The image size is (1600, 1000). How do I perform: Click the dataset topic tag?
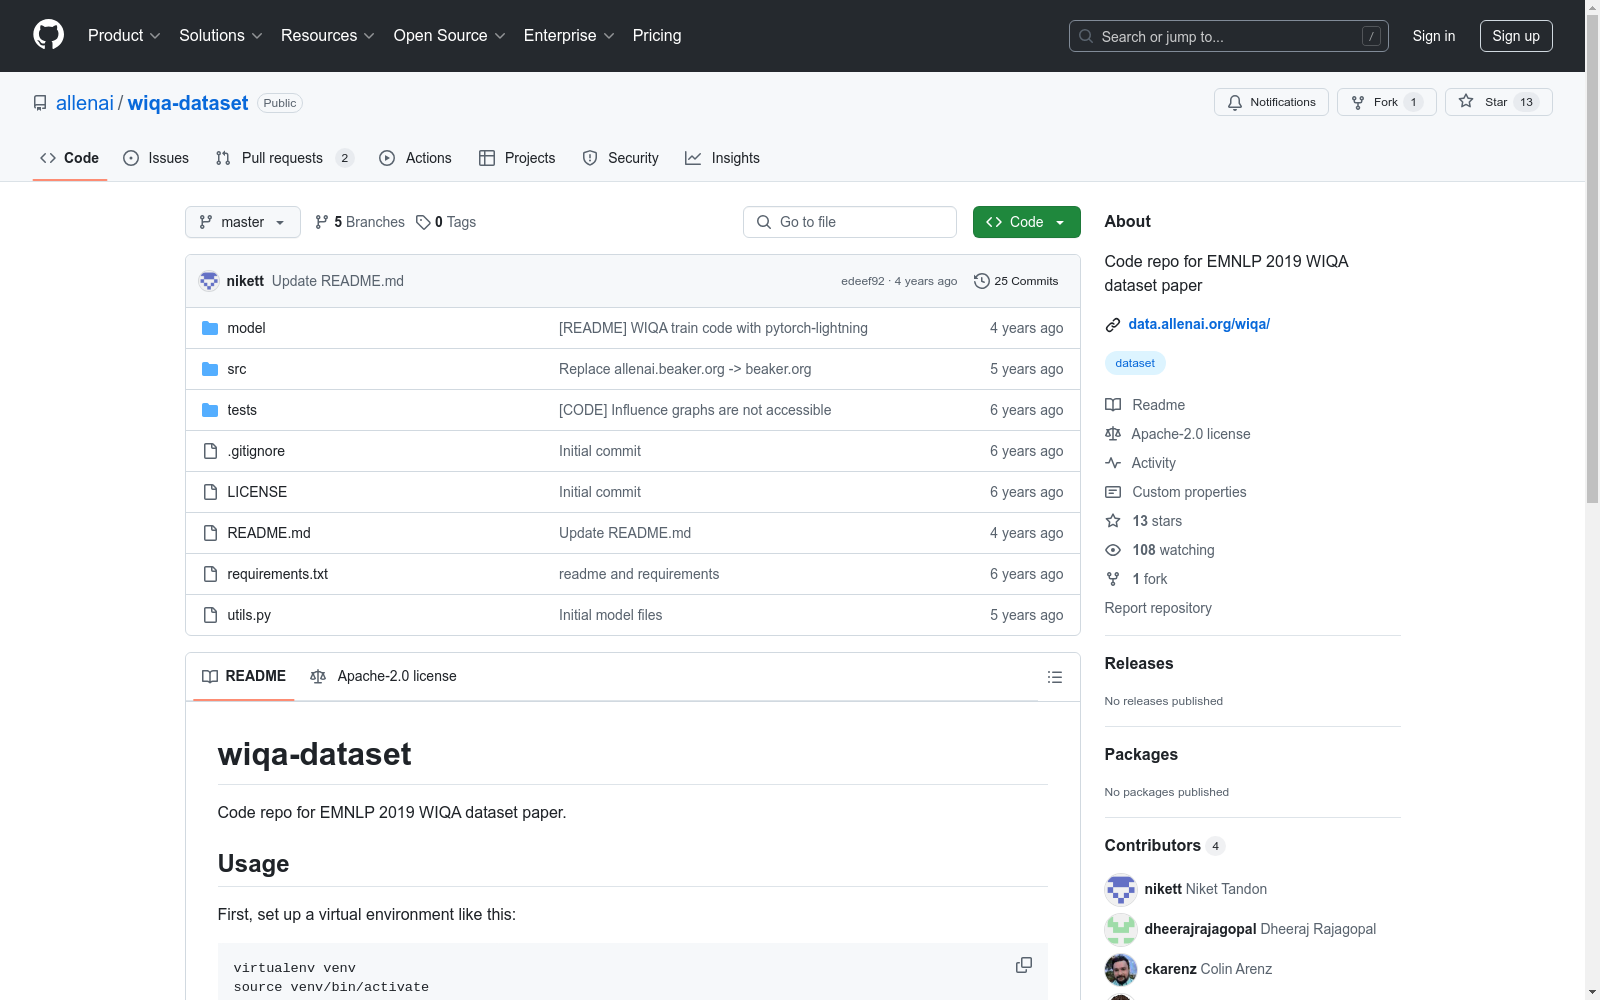pyautogui.click(x=1135, y=363)
